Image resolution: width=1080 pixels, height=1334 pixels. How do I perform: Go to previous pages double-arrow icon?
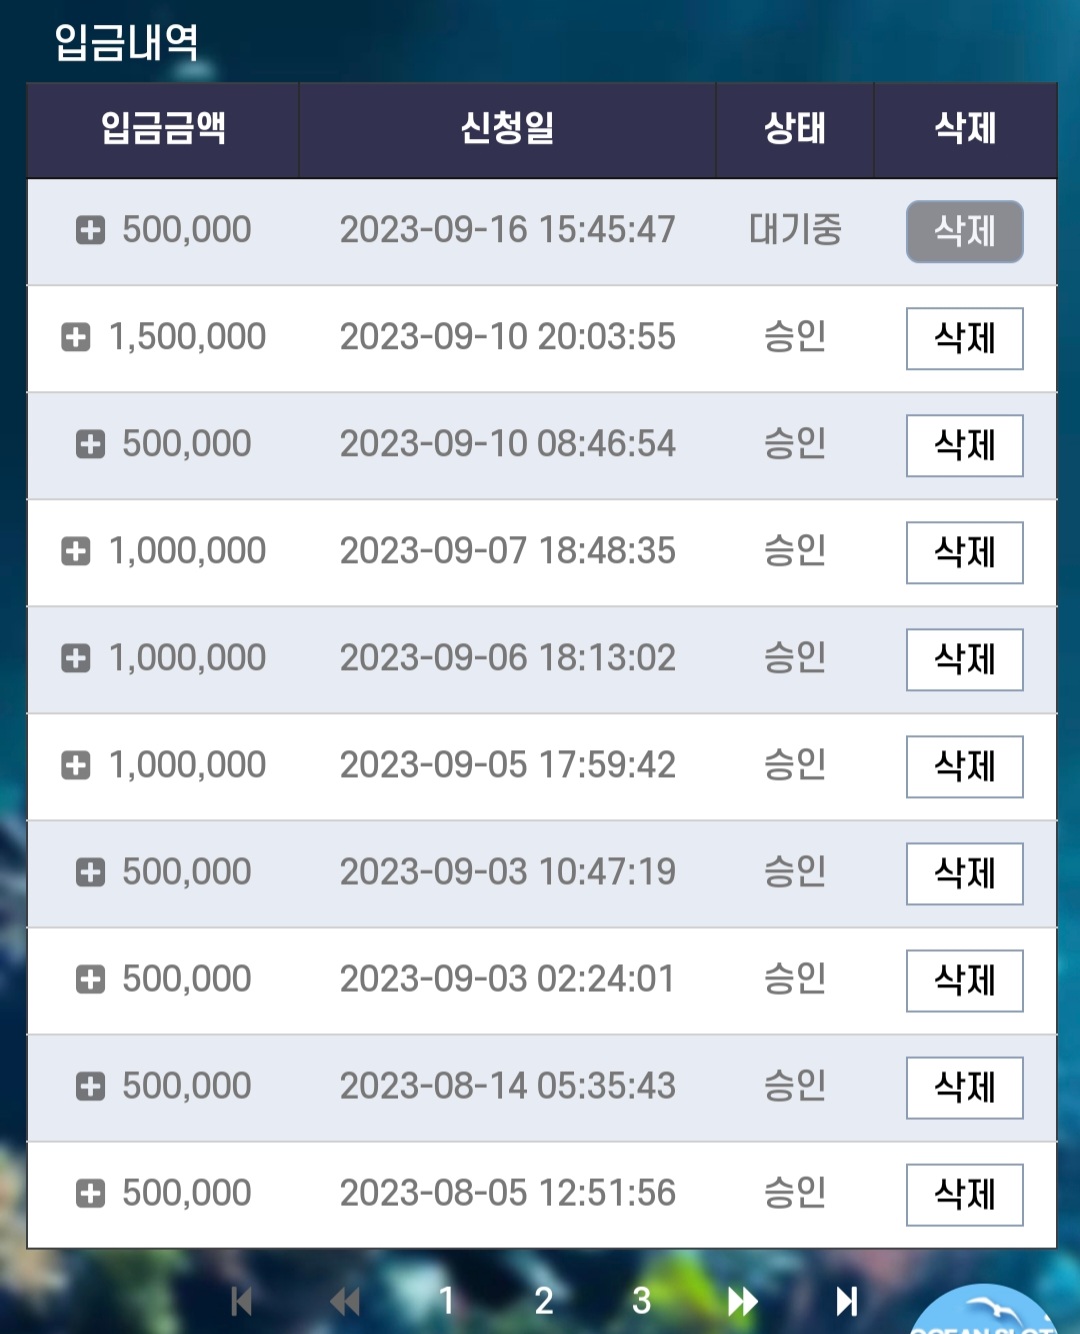pyautogui.click(x=345, y=1301)
